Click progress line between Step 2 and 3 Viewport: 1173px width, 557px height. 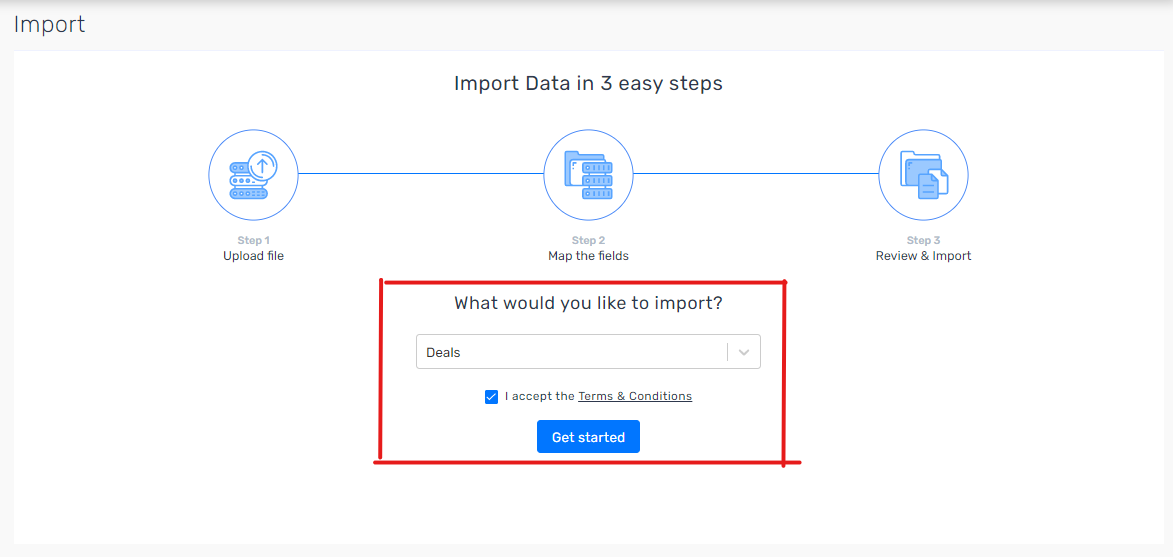coord(756,174)
